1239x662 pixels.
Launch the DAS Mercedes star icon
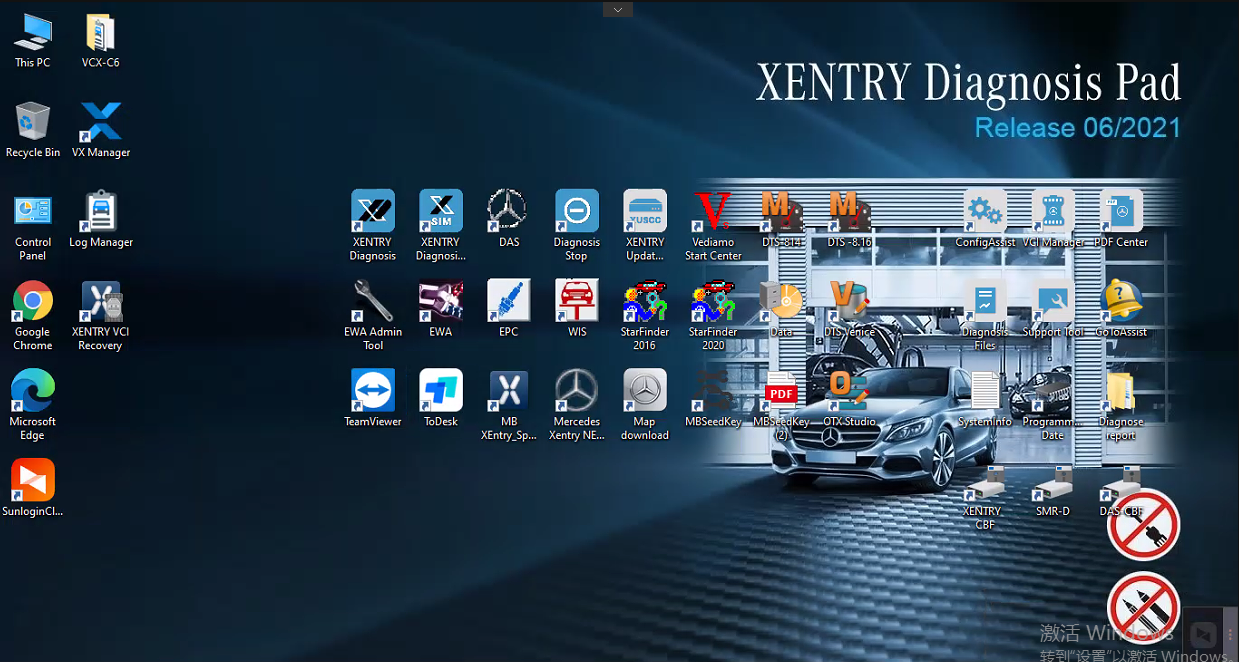(508, 212)
